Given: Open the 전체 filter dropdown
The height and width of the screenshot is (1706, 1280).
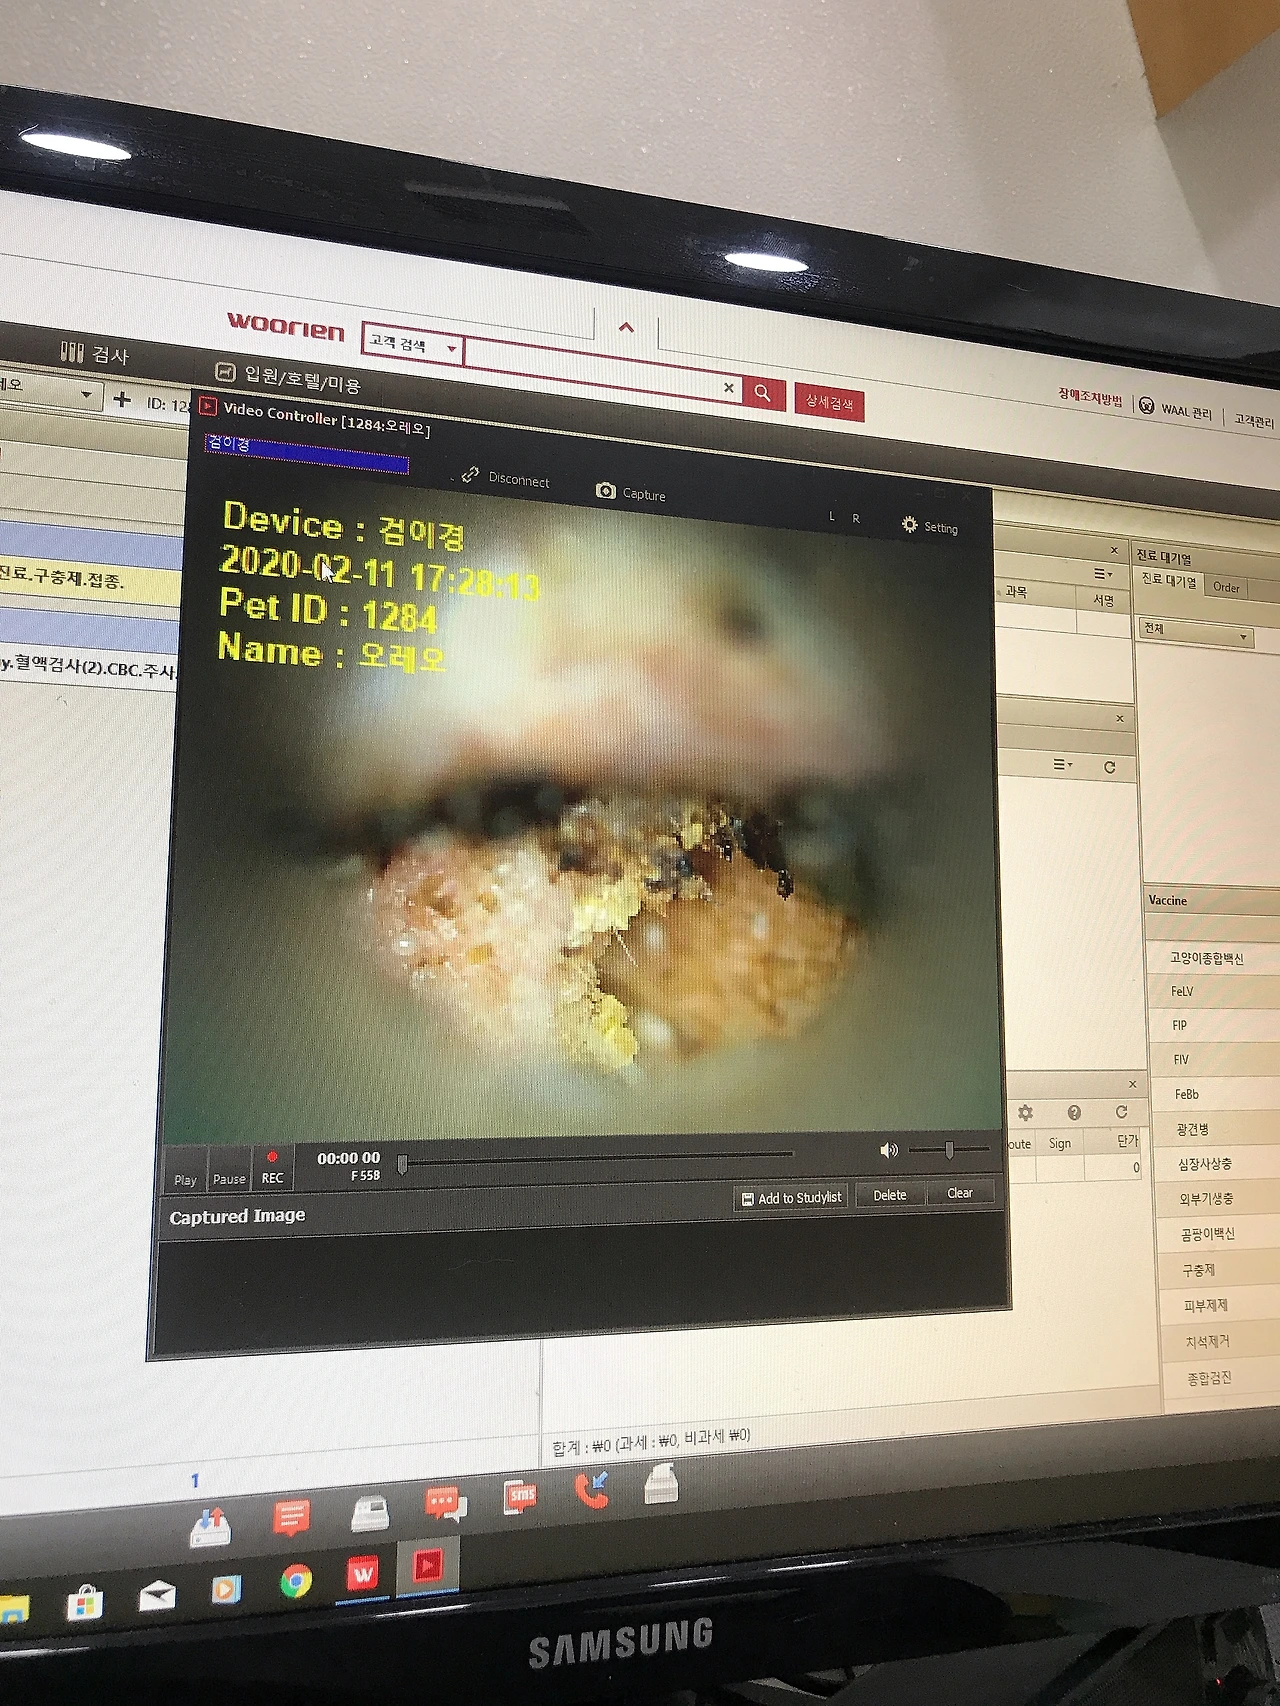Looking at the screenshot, I should [x=1197, y=632].
